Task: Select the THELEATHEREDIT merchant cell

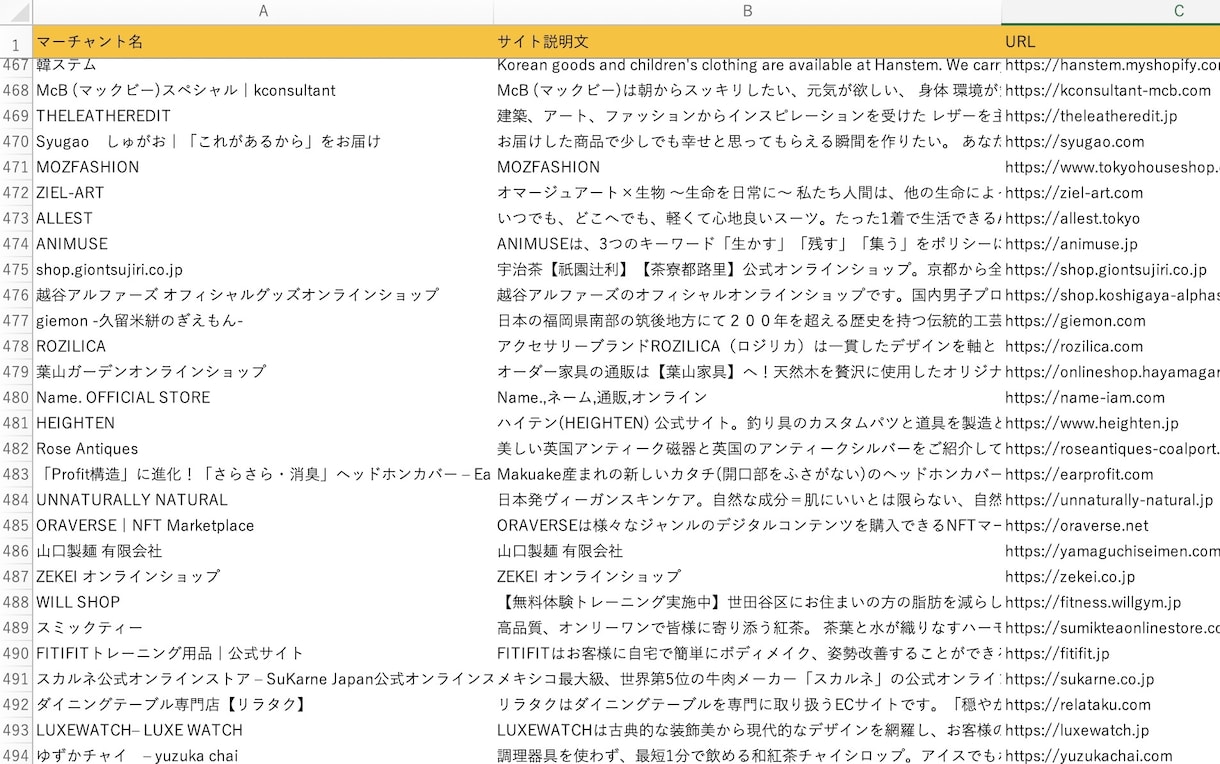Action: pos(263,116)
